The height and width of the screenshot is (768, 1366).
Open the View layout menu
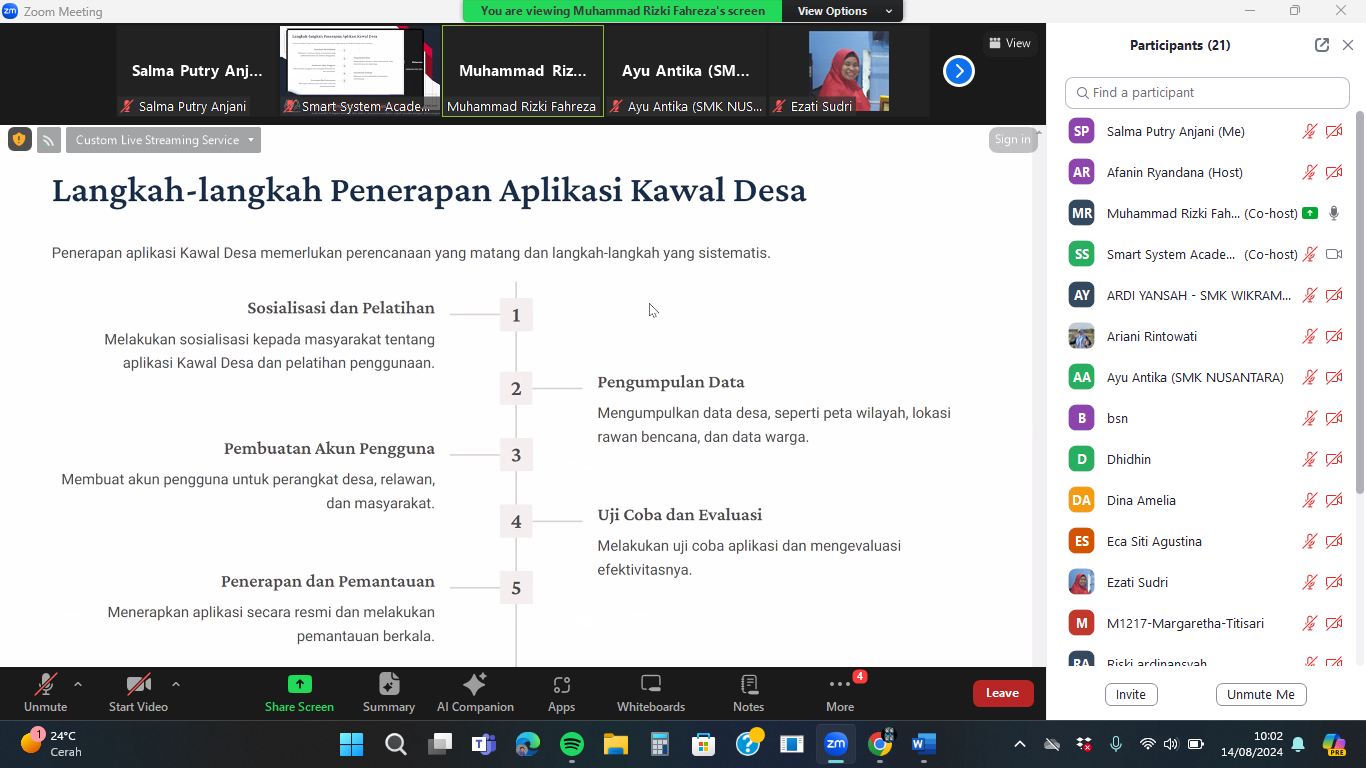tap(1009, 43)
